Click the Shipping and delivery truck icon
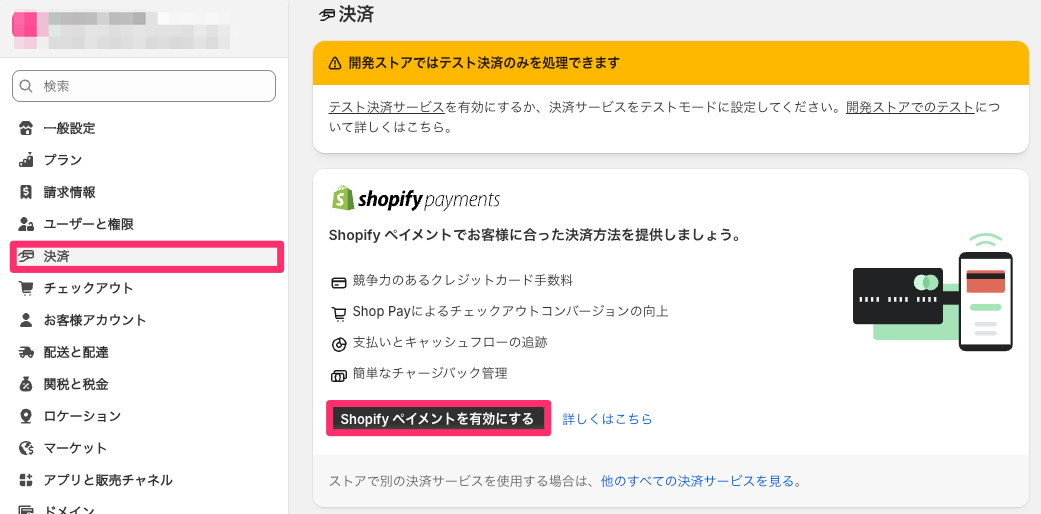The image size is (1041, 514). (26, 352)
